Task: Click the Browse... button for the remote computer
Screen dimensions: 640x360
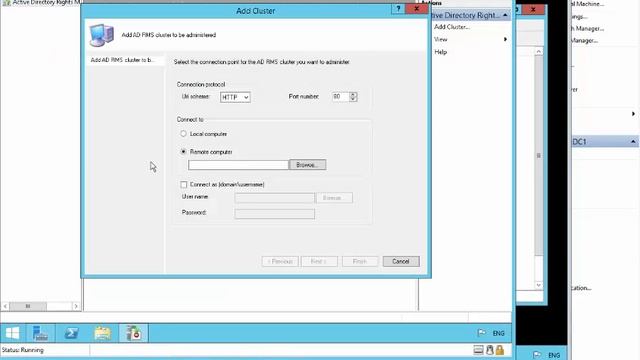Action: coord(307,165)
